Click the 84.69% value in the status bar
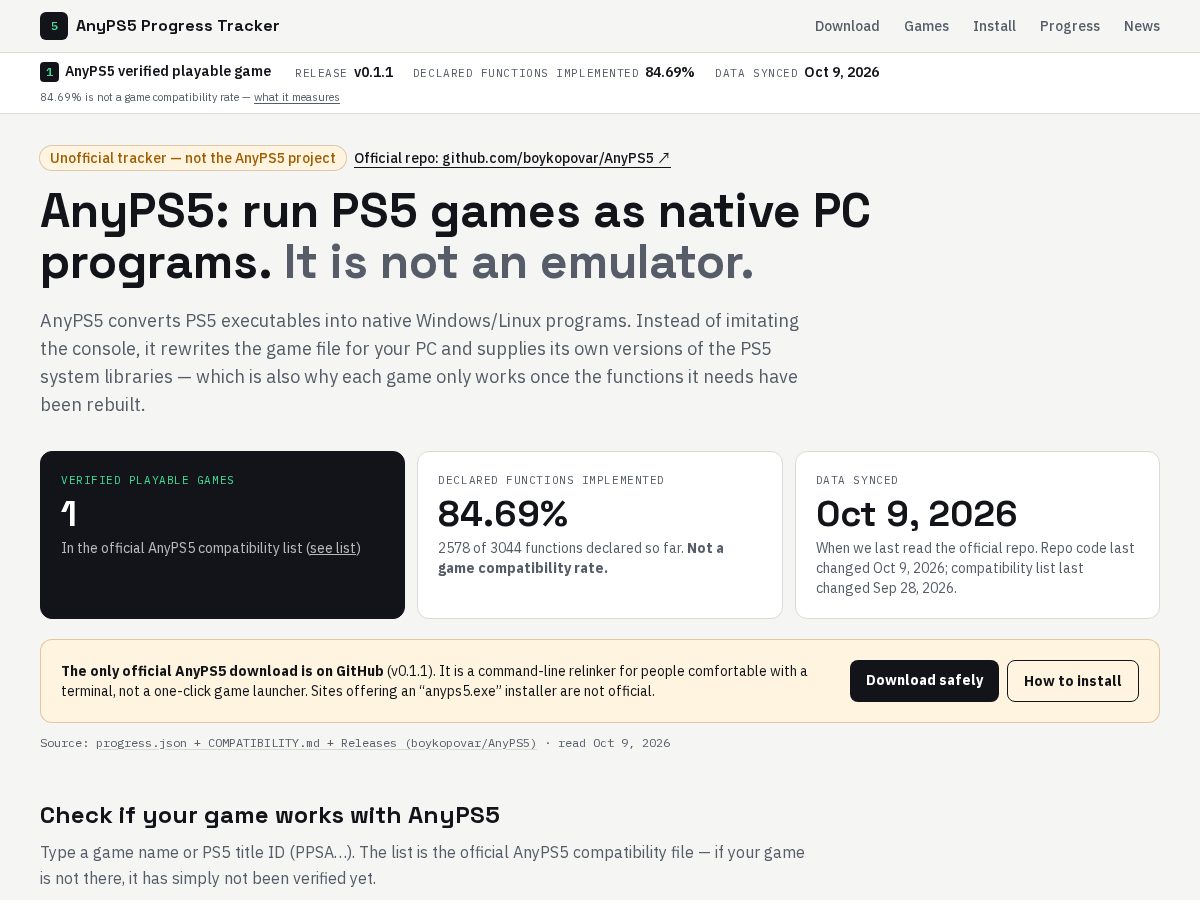 pos(670,72)
